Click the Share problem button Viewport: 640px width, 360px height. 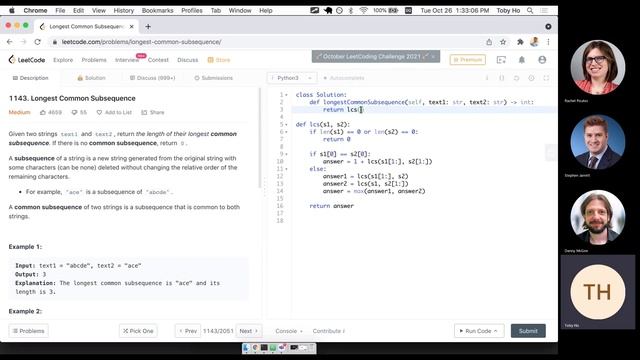pos(153,112)
